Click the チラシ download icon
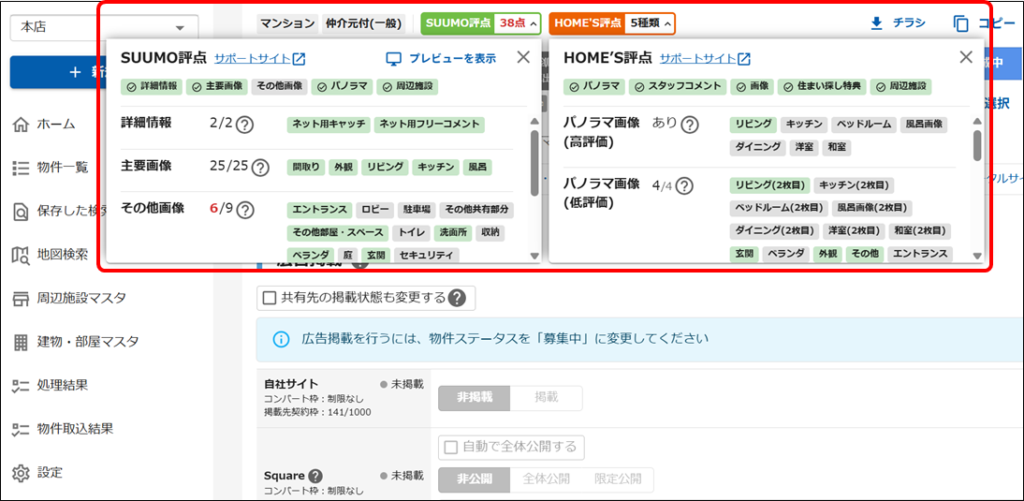Viewport: 1024px width, 501px height. coord(876,24)
